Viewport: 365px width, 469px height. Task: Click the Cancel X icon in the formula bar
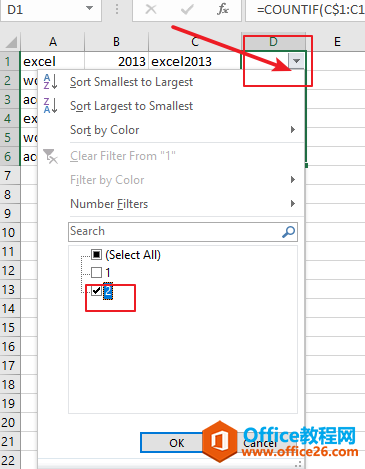(151, 9)
